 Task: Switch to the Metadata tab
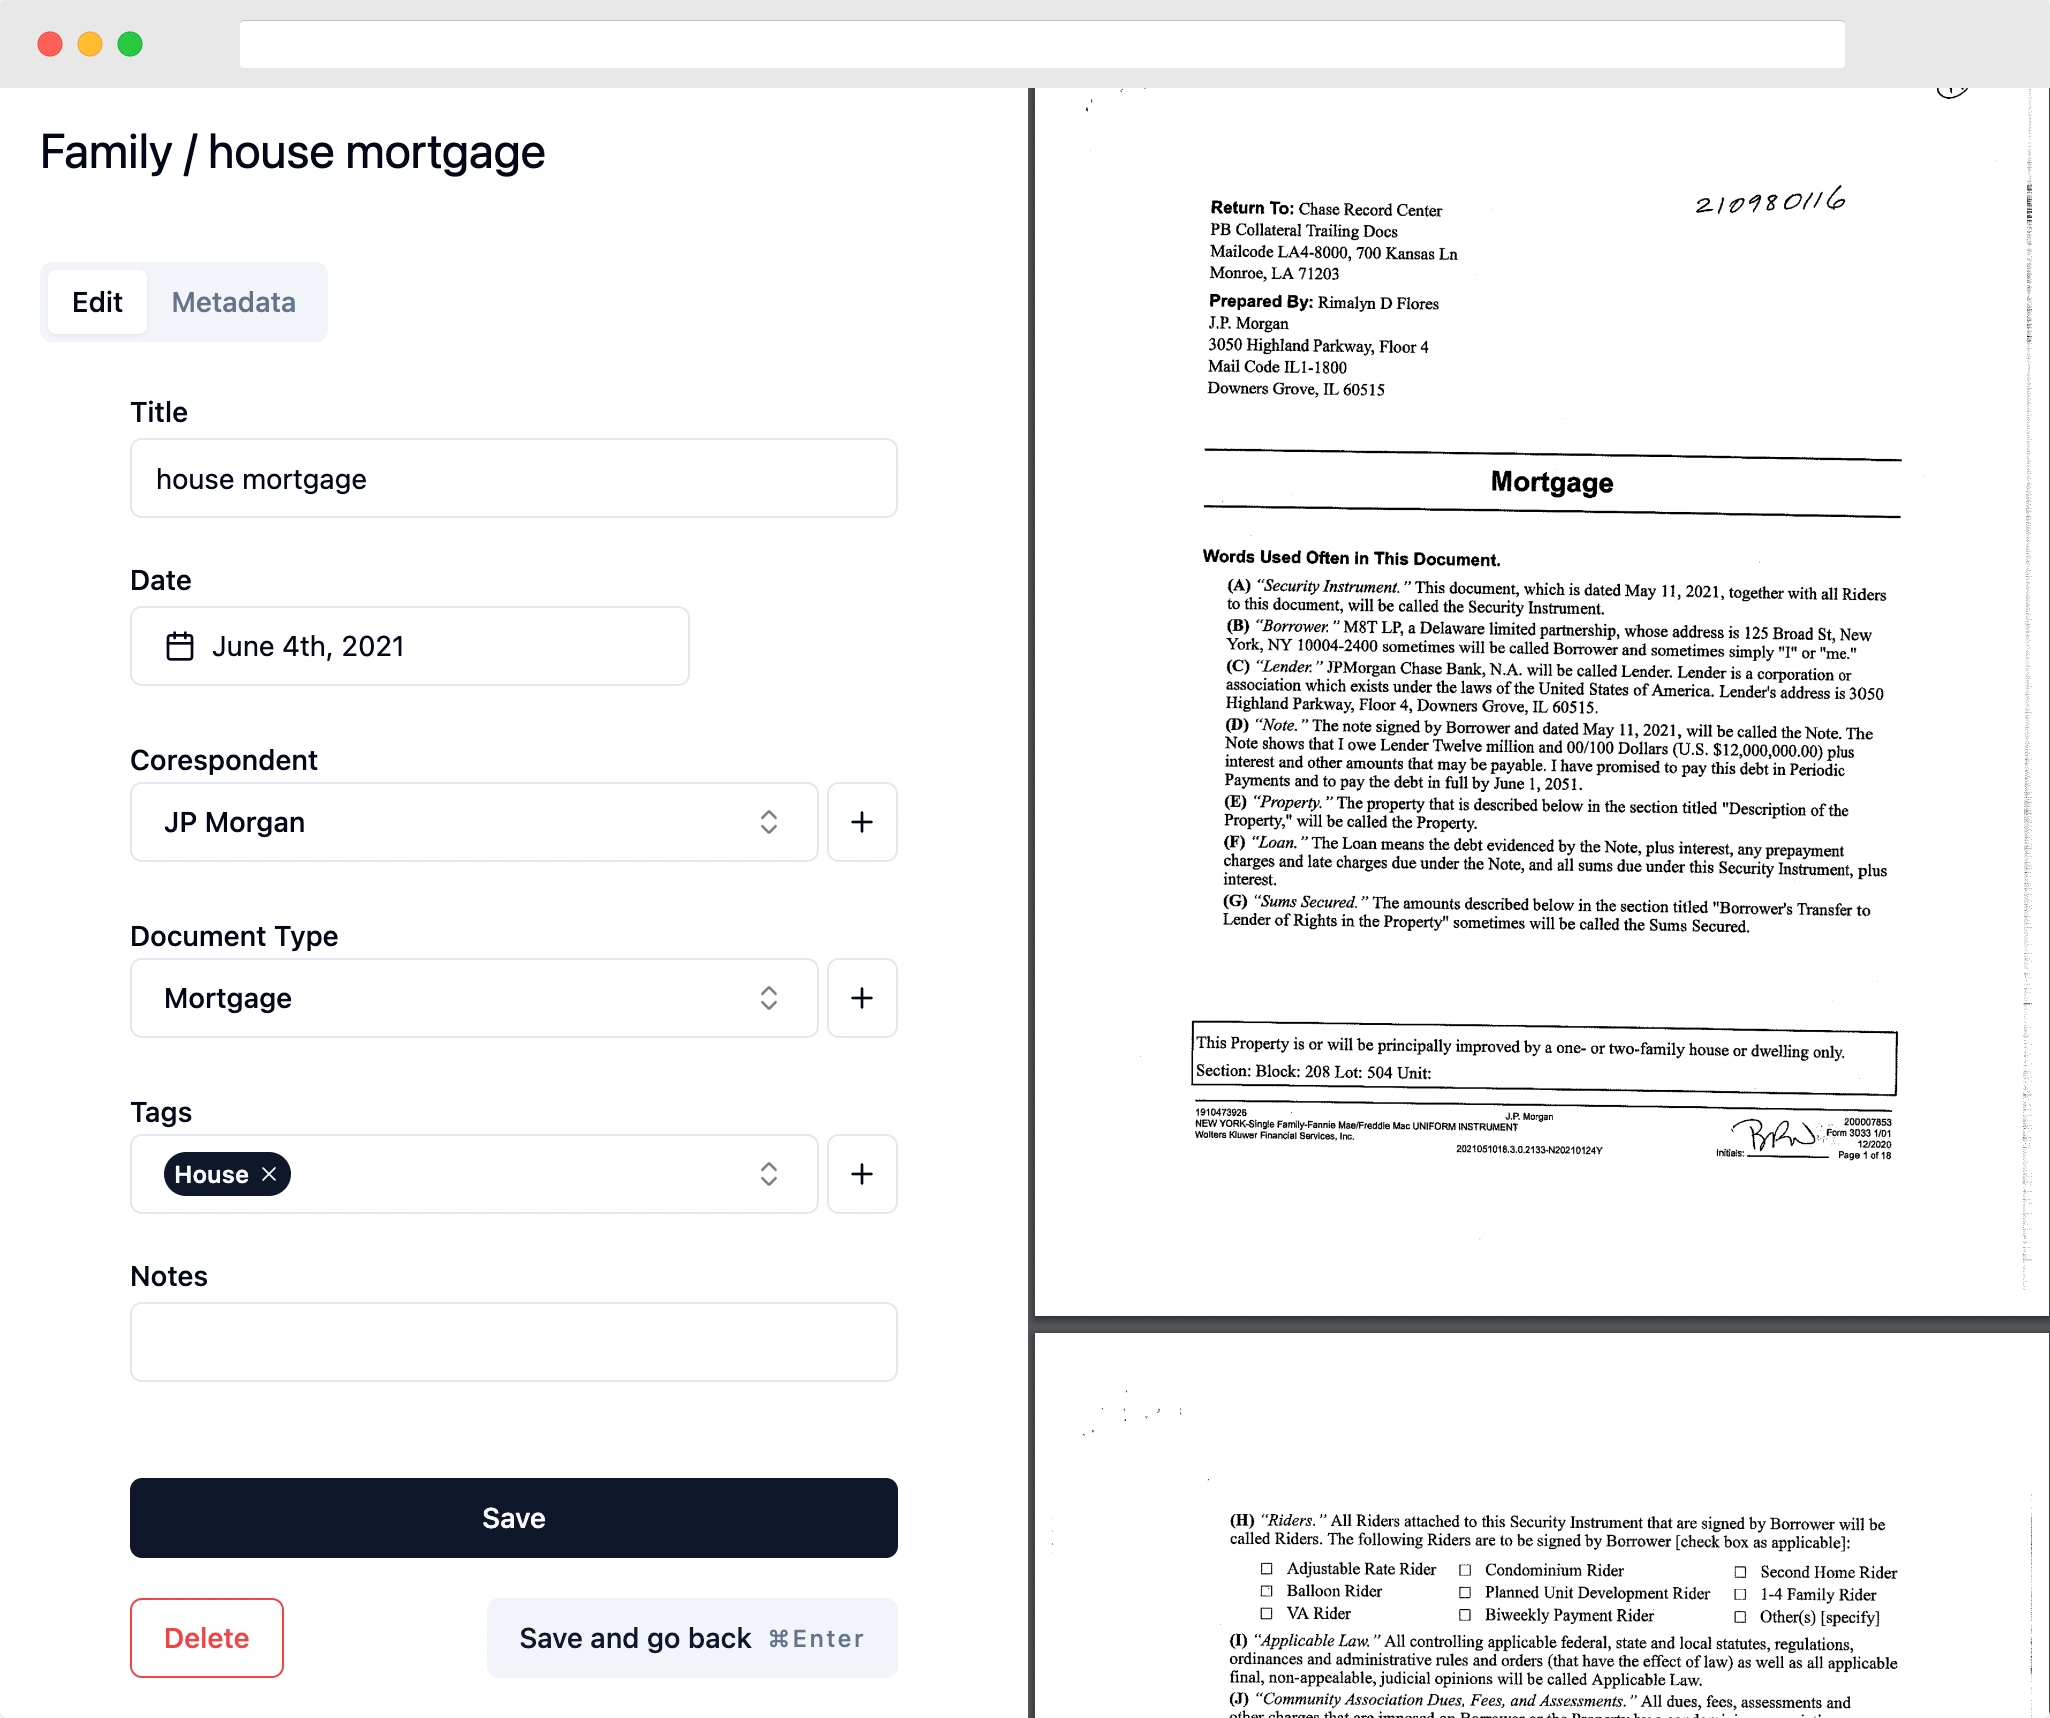(x=233, y=302)
